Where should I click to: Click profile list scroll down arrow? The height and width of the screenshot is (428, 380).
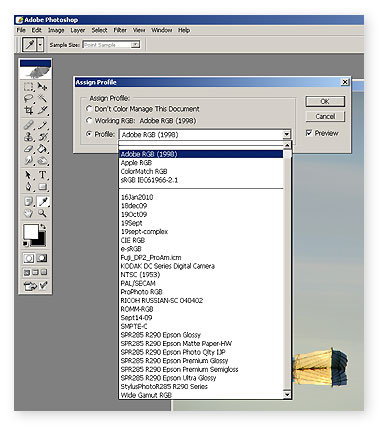(287, 395)
